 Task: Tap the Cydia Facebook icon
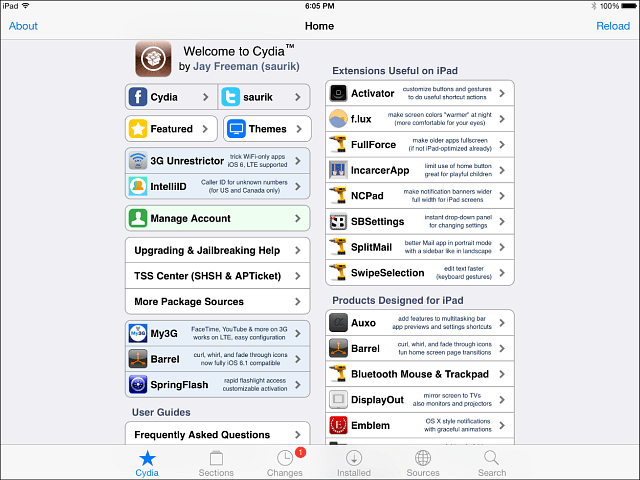pyautogui.click(x=138, y=97)
